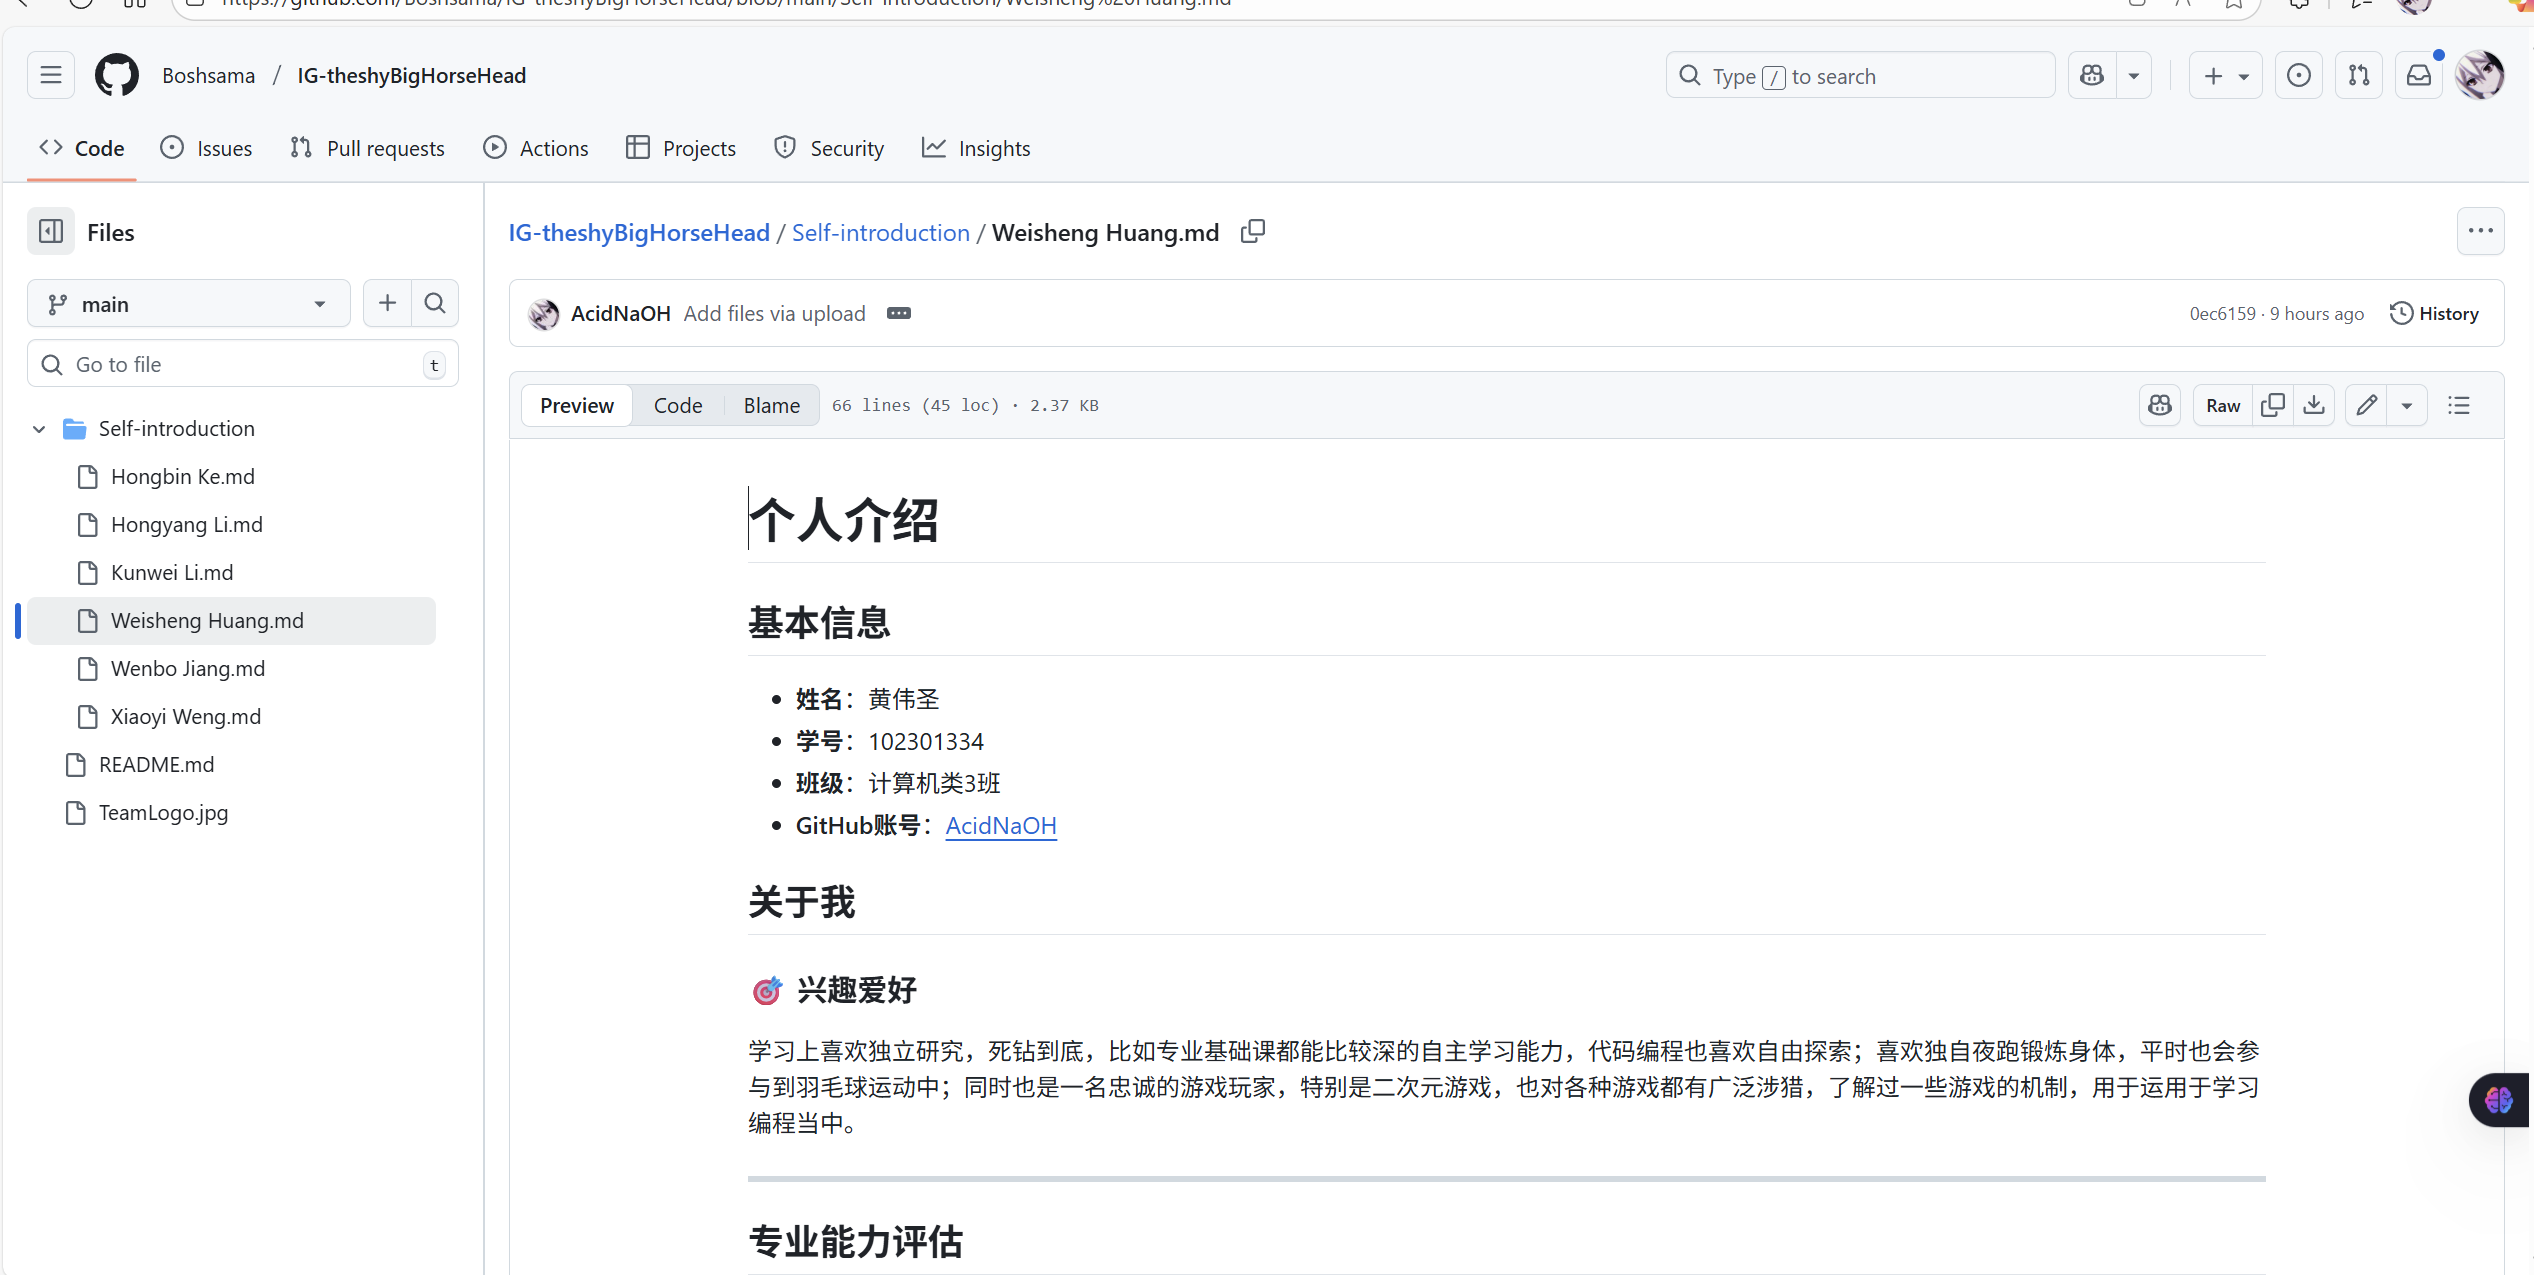
Task: Open the outline list icon
Action: coord(2459,405)
